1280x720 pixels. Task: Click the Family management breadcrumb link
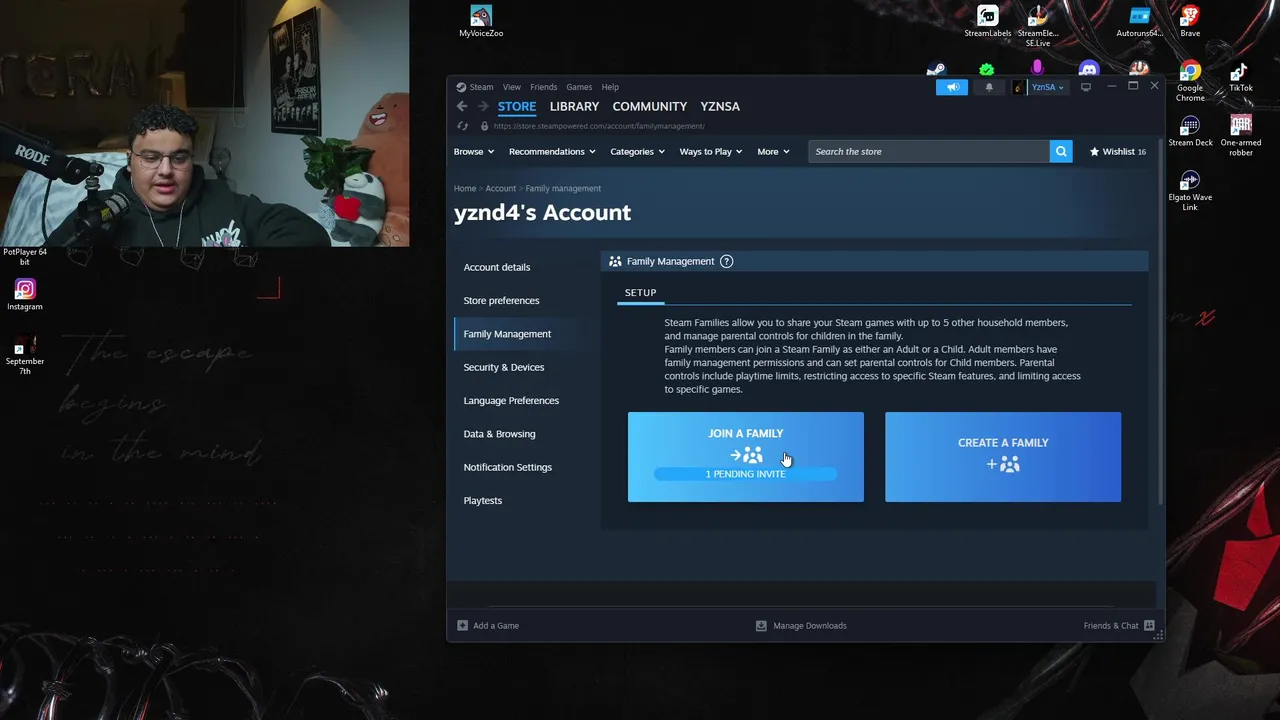563,188
